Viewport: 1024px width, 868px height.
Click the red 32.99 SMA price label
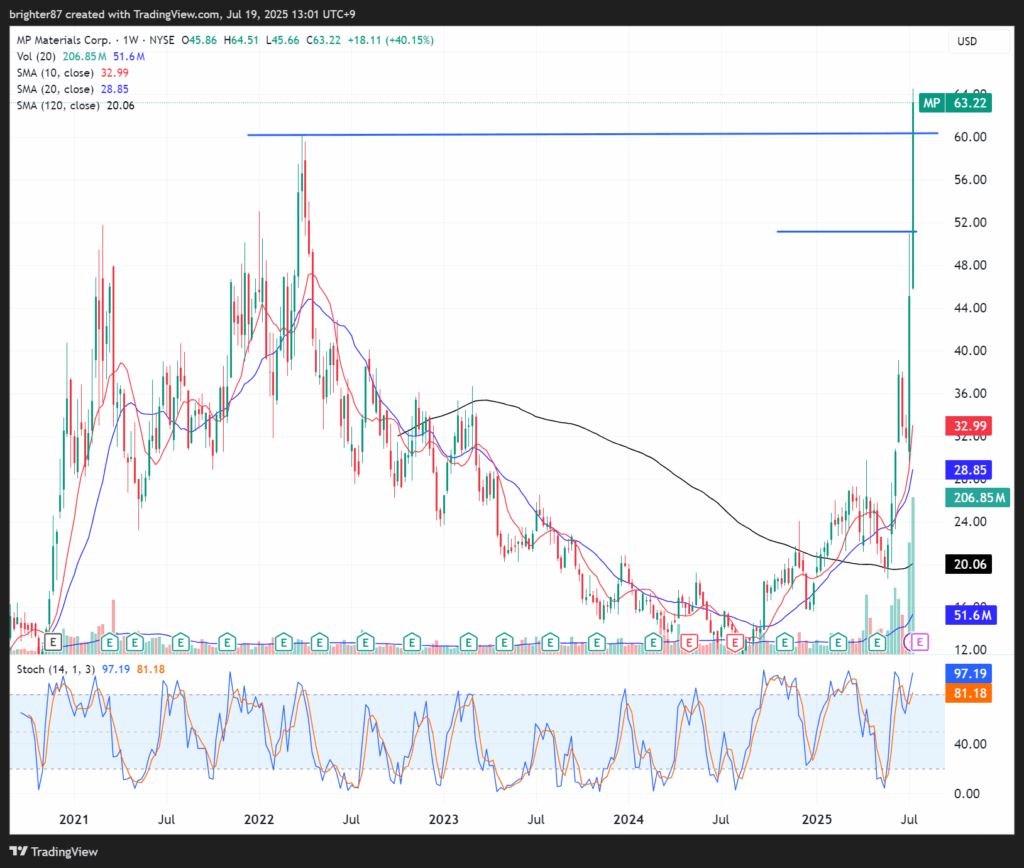[x=970, y=426]
